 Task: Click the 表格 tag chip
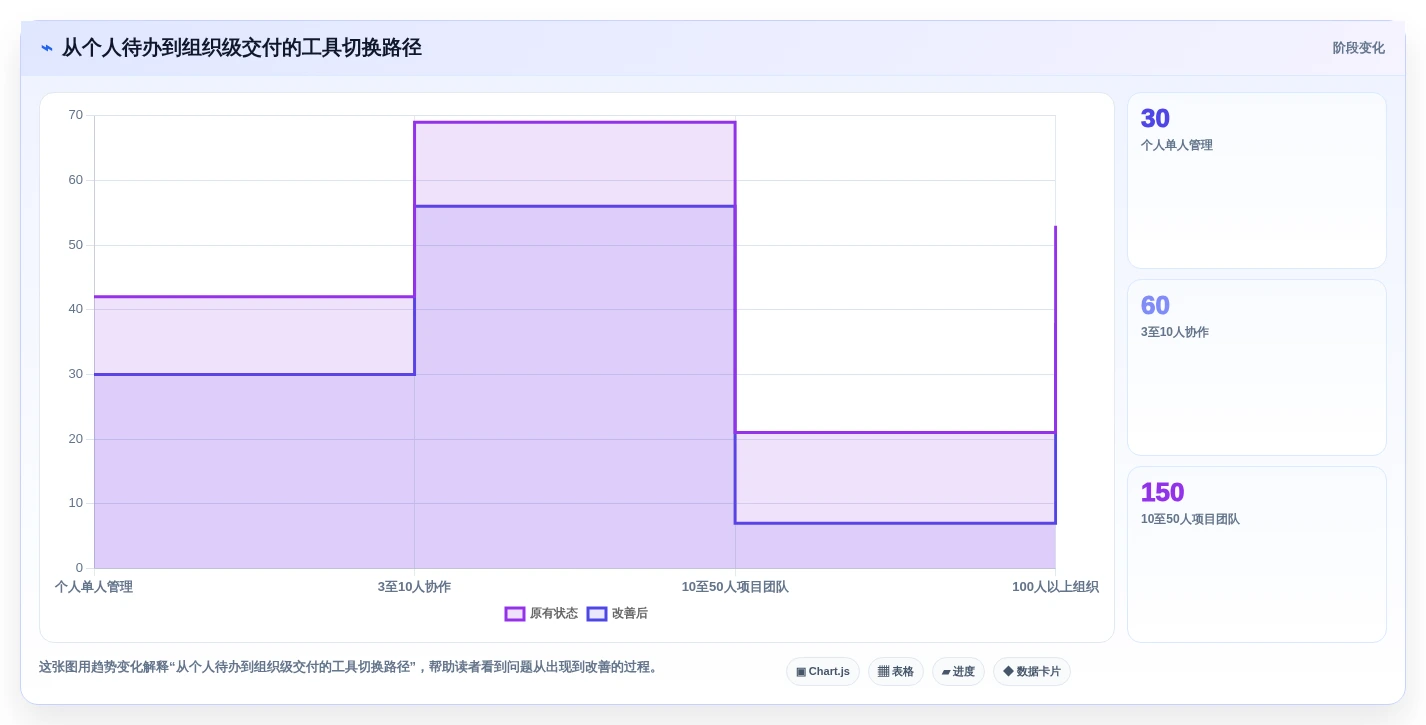point(896,672)
